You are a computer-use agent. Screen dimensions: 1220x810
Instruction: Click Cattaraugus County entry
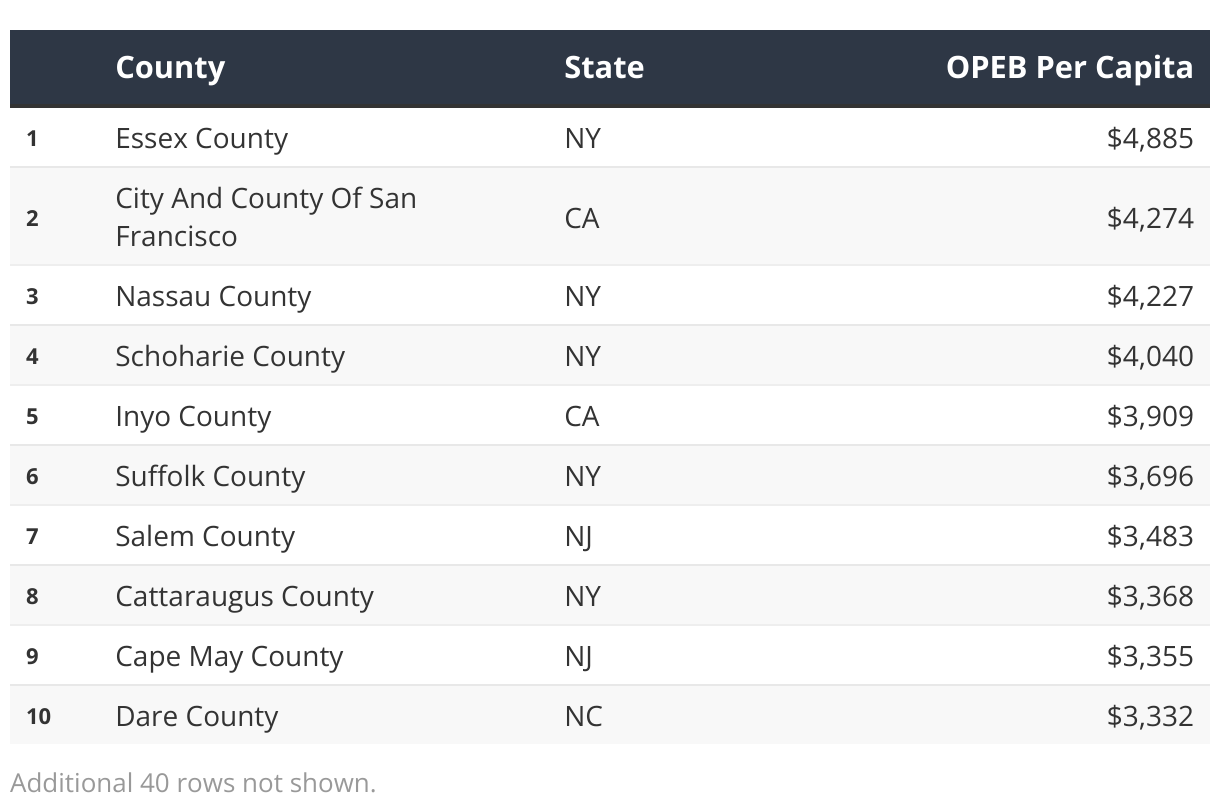(x=245, y=596)
